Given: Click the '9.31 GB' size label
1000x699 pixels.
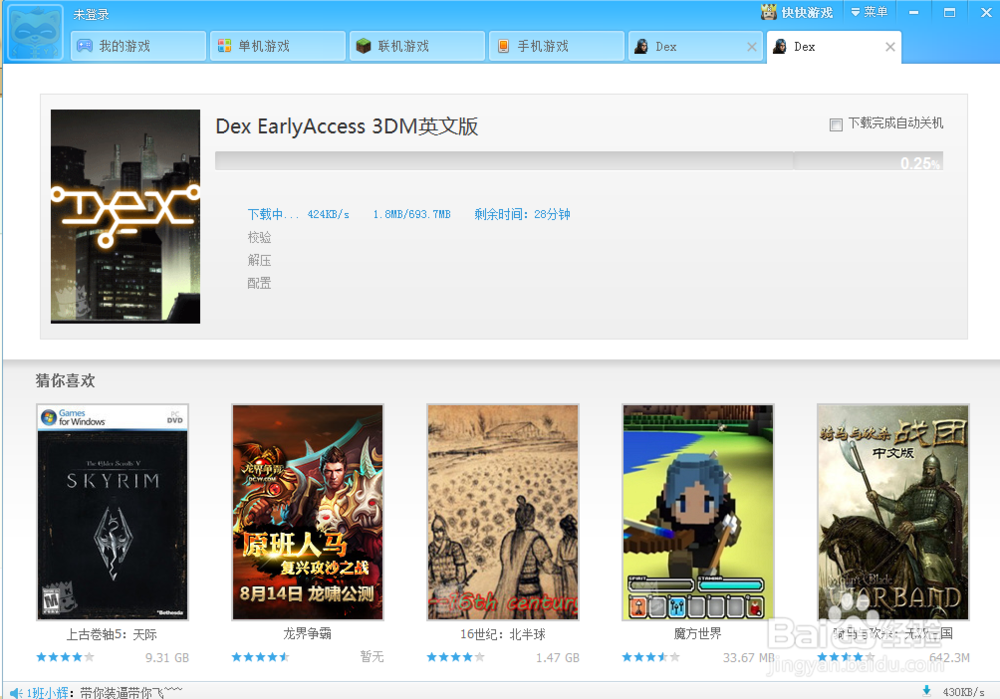Looking at the screenshot, I should point(167,658).
